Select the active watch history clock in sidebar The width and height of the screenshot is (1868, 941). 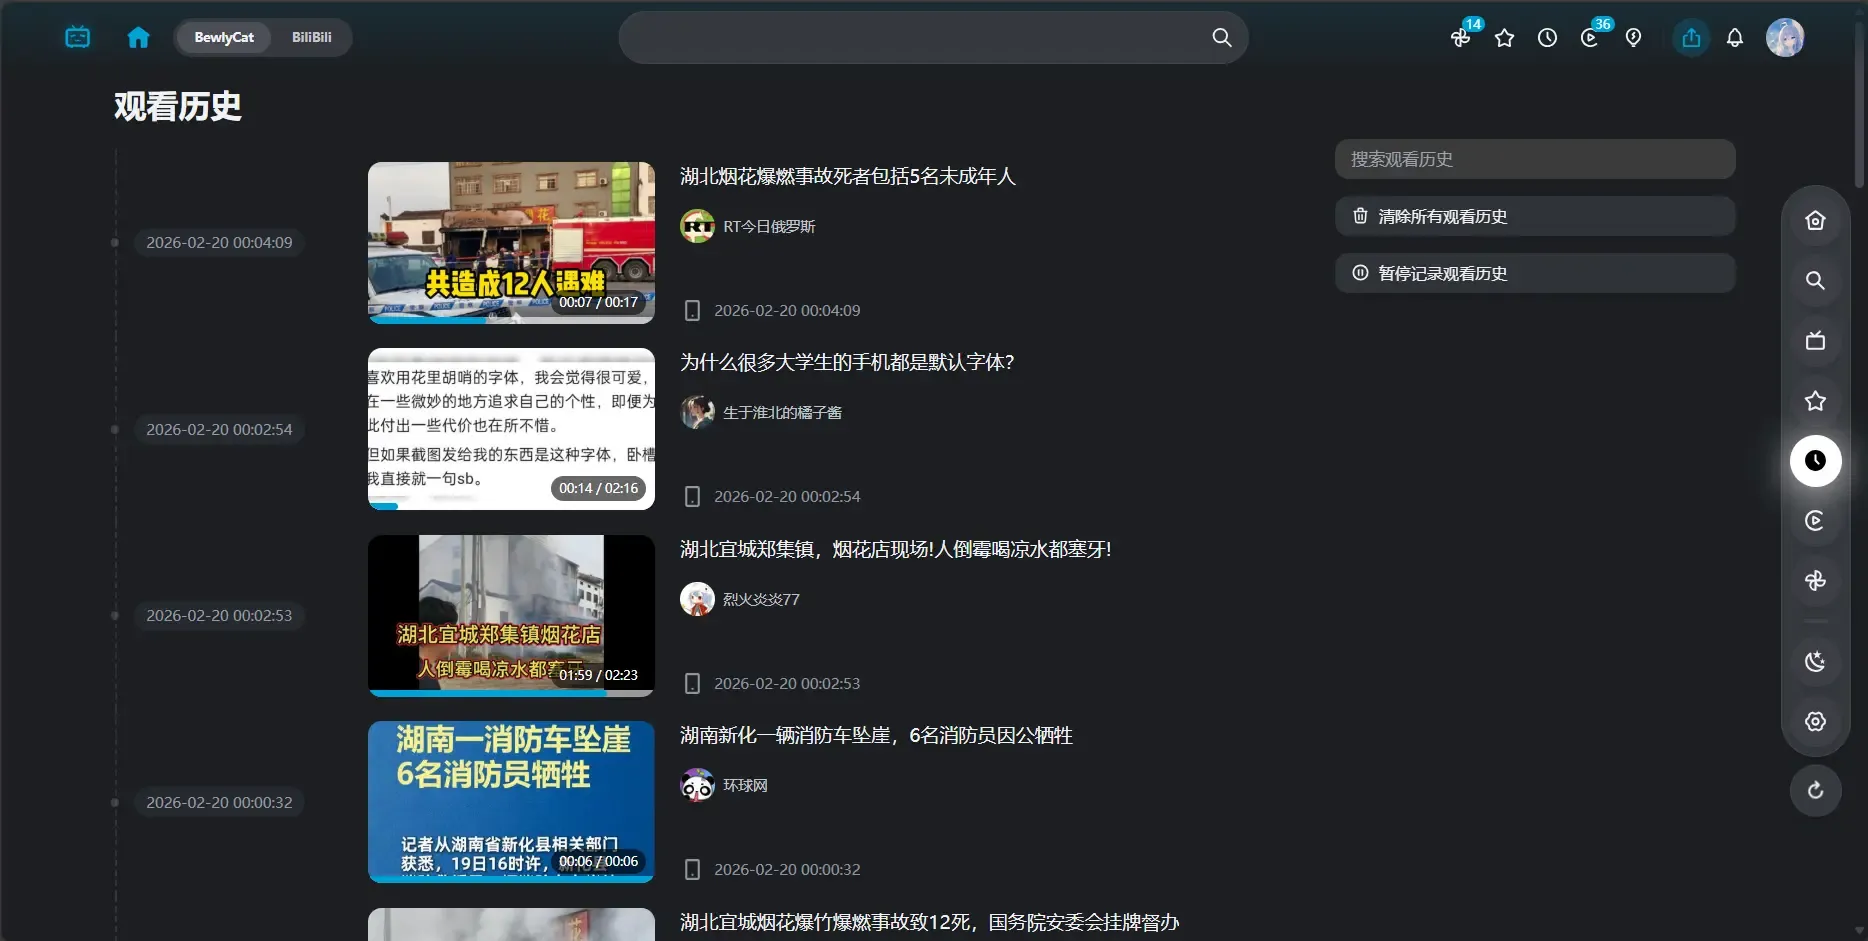point(1815,461)
